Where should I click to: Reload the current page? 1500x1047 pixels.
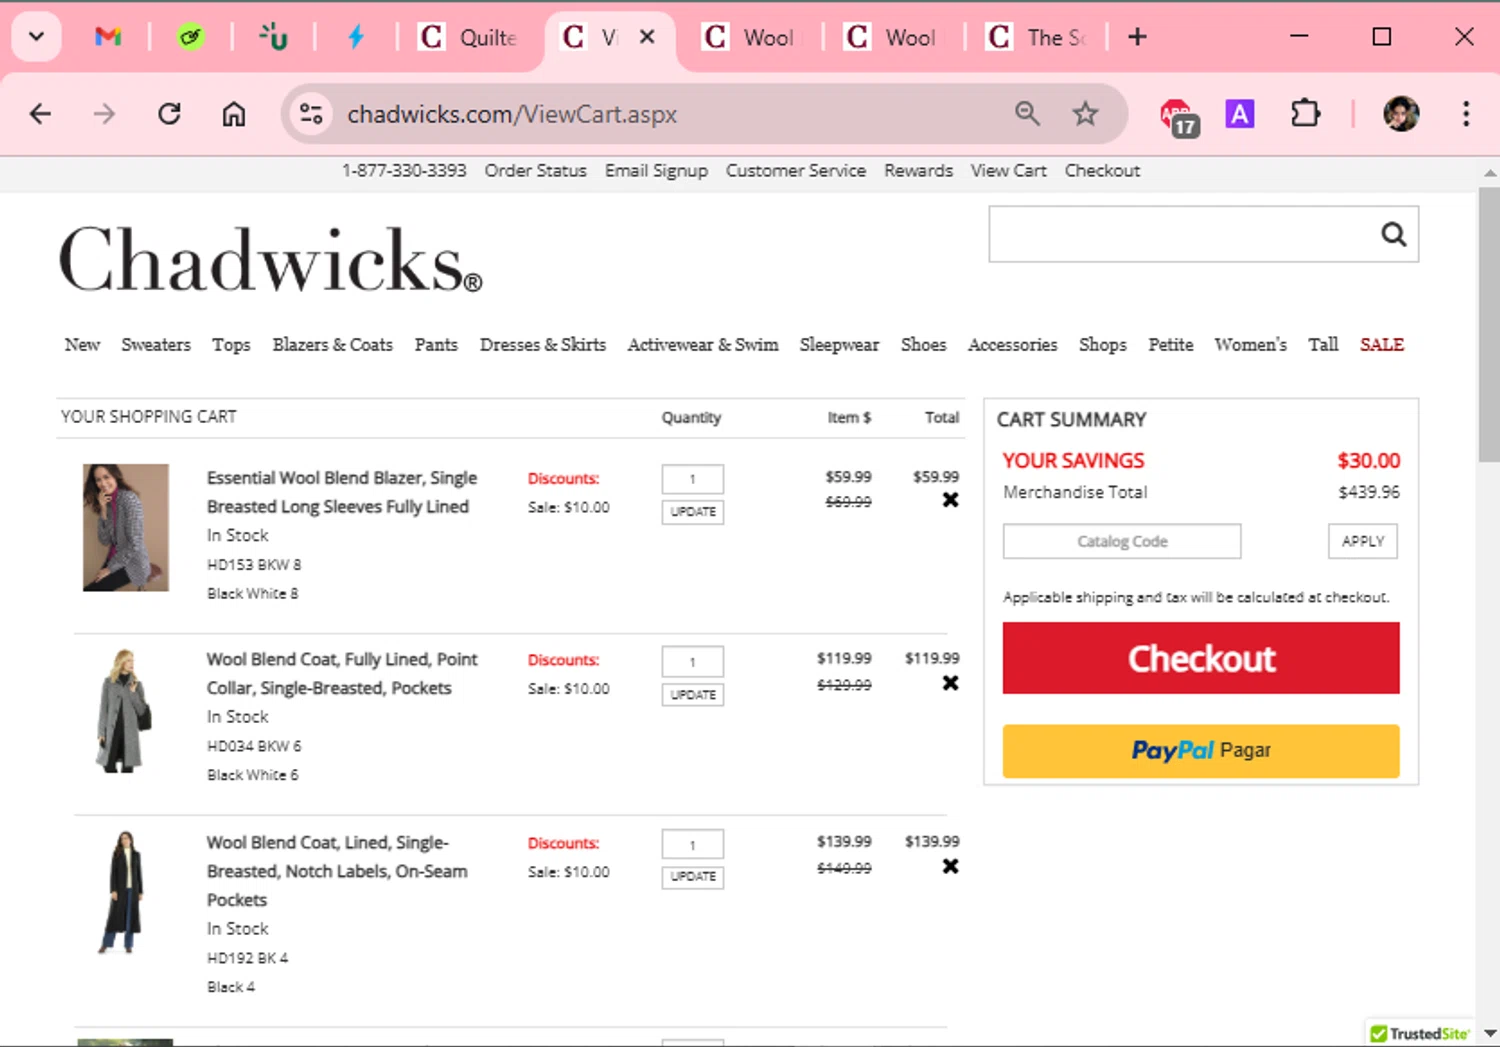pyautogui.click(x=169, y=114)
